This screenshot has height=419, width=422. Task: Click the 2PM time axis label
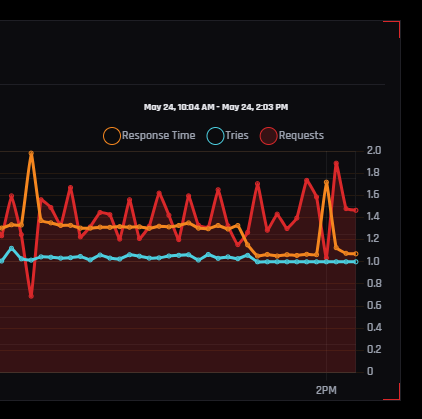point(326,390)
